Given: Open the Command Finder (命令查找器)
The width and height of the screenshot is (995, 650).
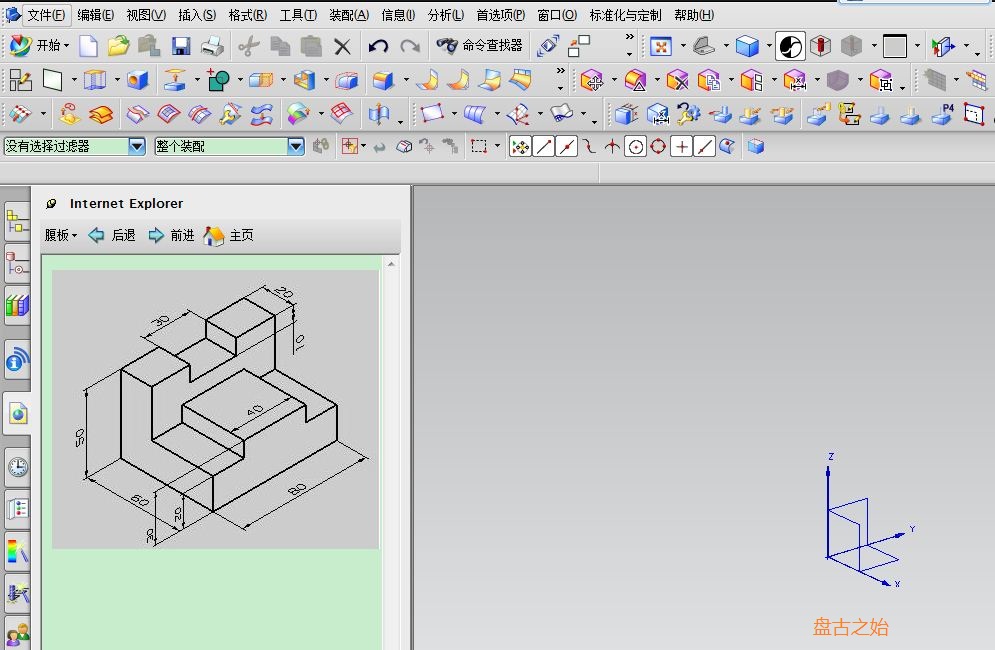Looking at the screenshot, I should pyautogui.click(x=480, y=46).
